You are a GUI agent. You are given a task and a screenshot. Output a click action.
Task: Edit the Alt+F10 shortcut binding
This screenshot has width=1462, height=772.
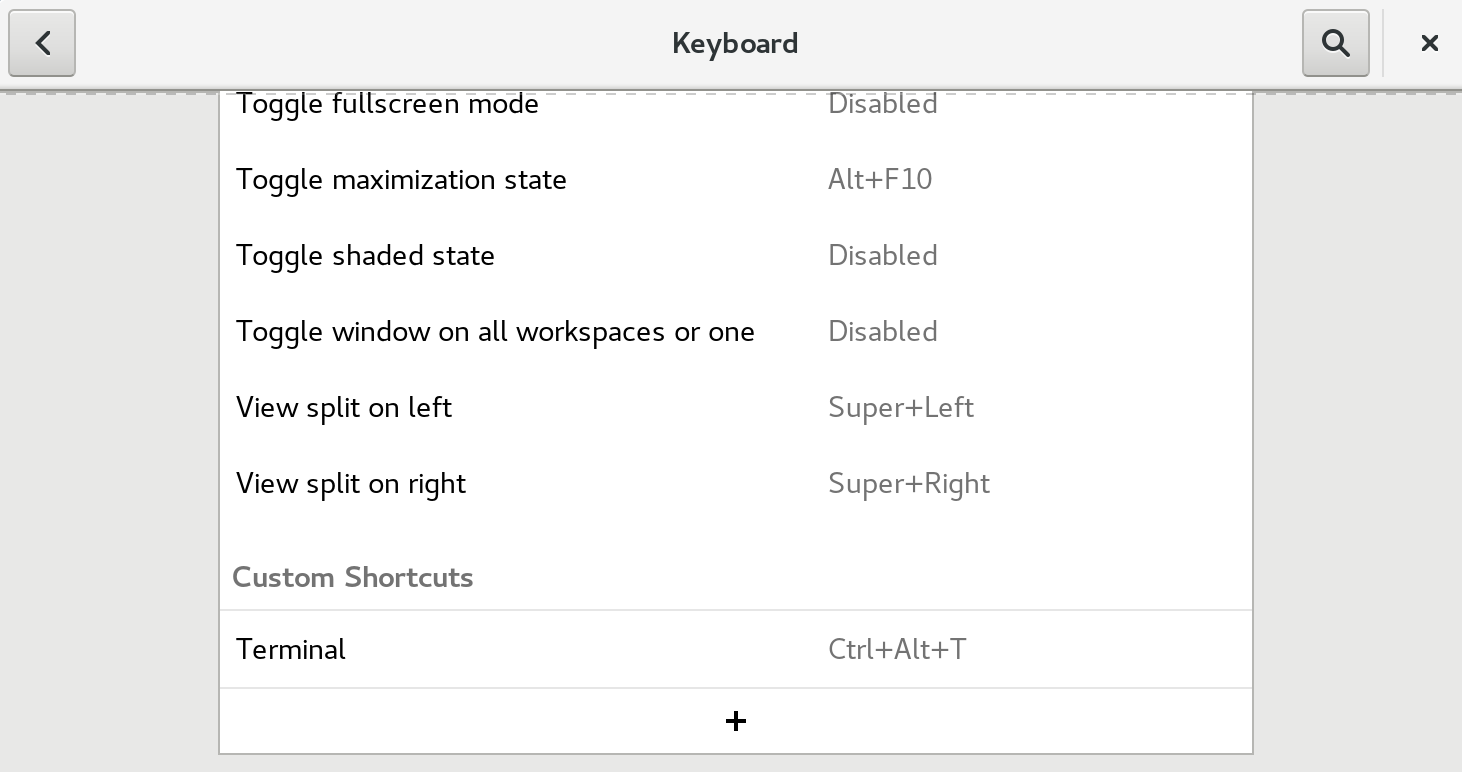880,180
